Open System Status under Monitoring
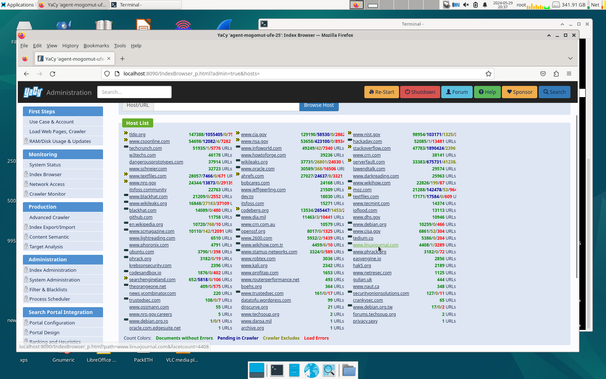The height and width of the screenshot is (379, 606). tap(45, 165)
